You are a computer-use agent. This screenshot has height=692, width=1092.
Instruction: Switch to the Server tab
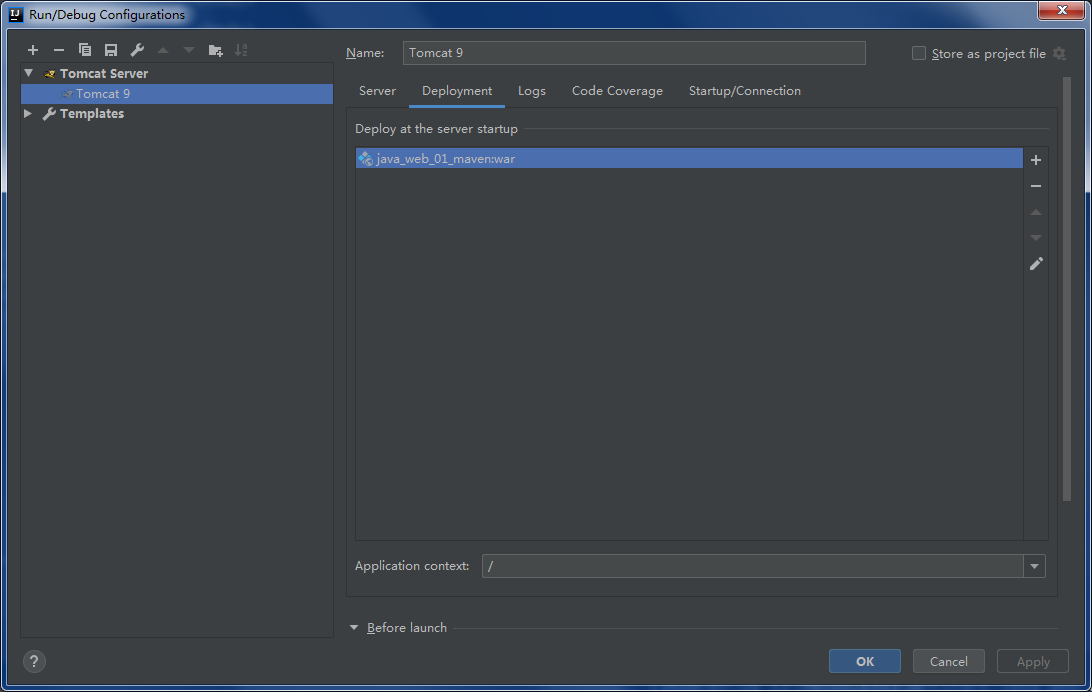coord(377,91)
